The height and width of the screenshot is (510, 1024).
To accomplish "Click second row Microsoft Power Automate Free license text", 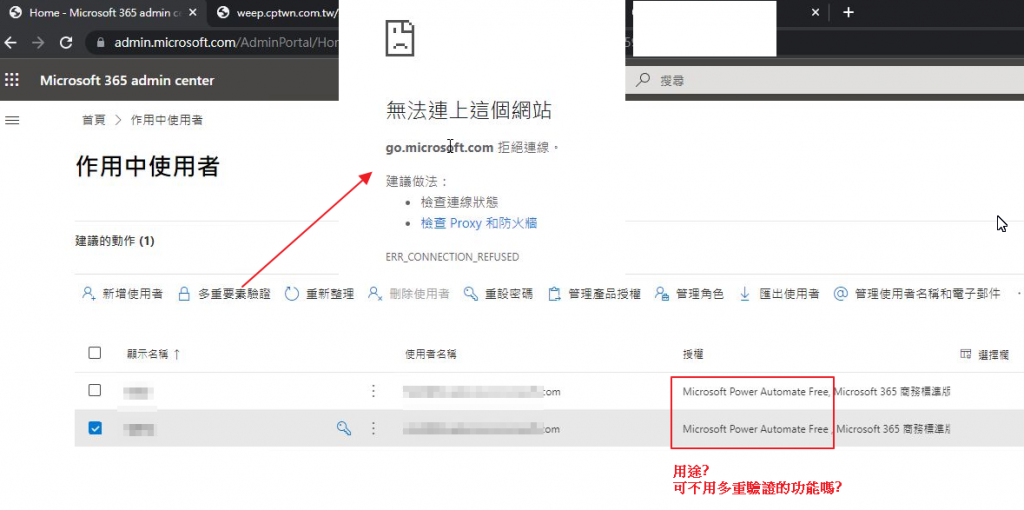I will tap(755, 430).
